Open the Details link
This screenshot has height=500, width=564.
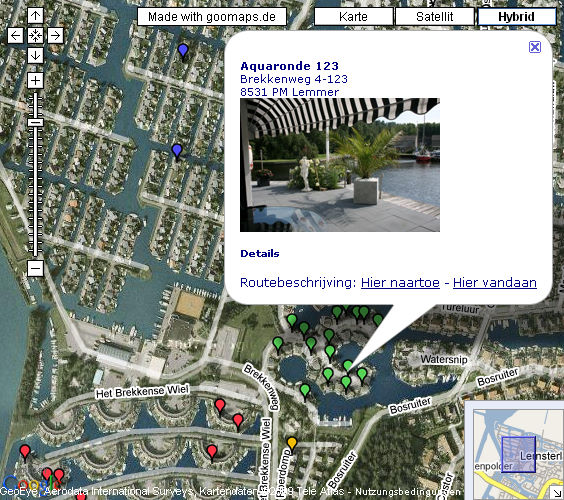[260, 254]
